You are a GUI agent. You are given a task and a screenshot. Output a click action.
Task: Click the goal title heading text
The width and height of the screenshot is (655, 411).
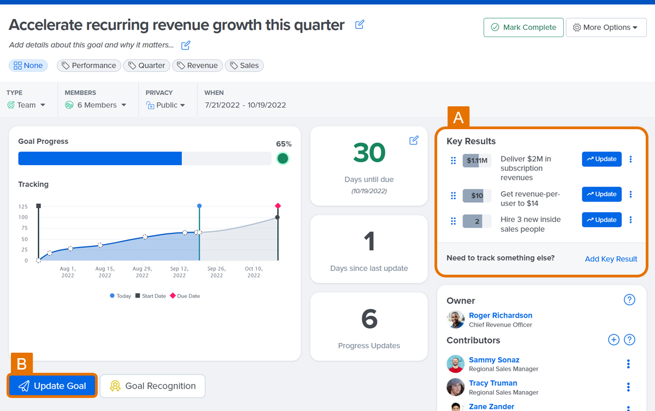click(x=177, y=25)
